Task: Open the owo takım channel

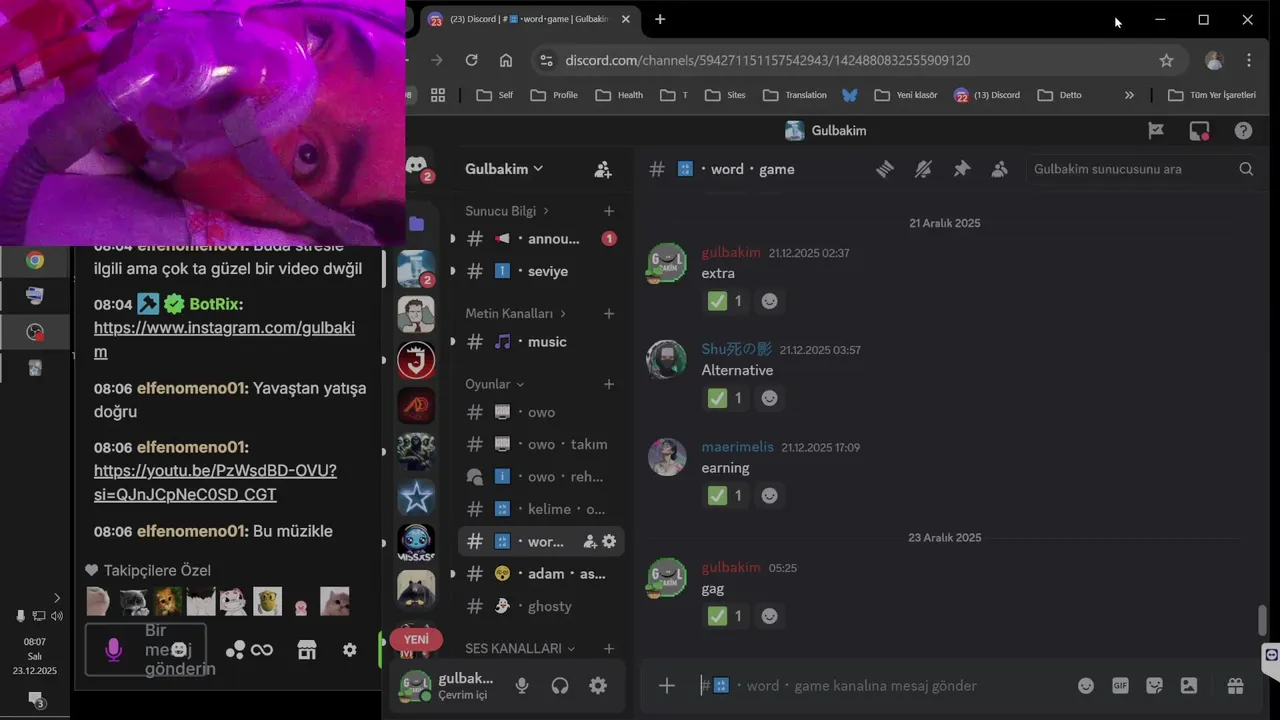Action: (x=541, y=444)
